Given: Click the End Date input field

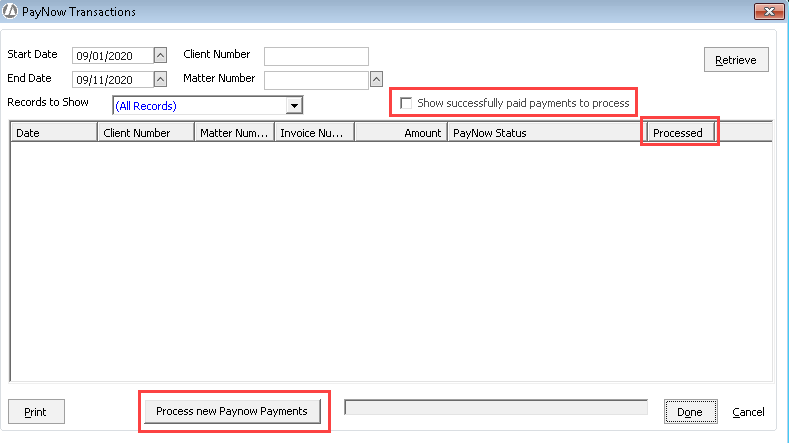Looking at the screenshot, I should [x=113, y=80].
